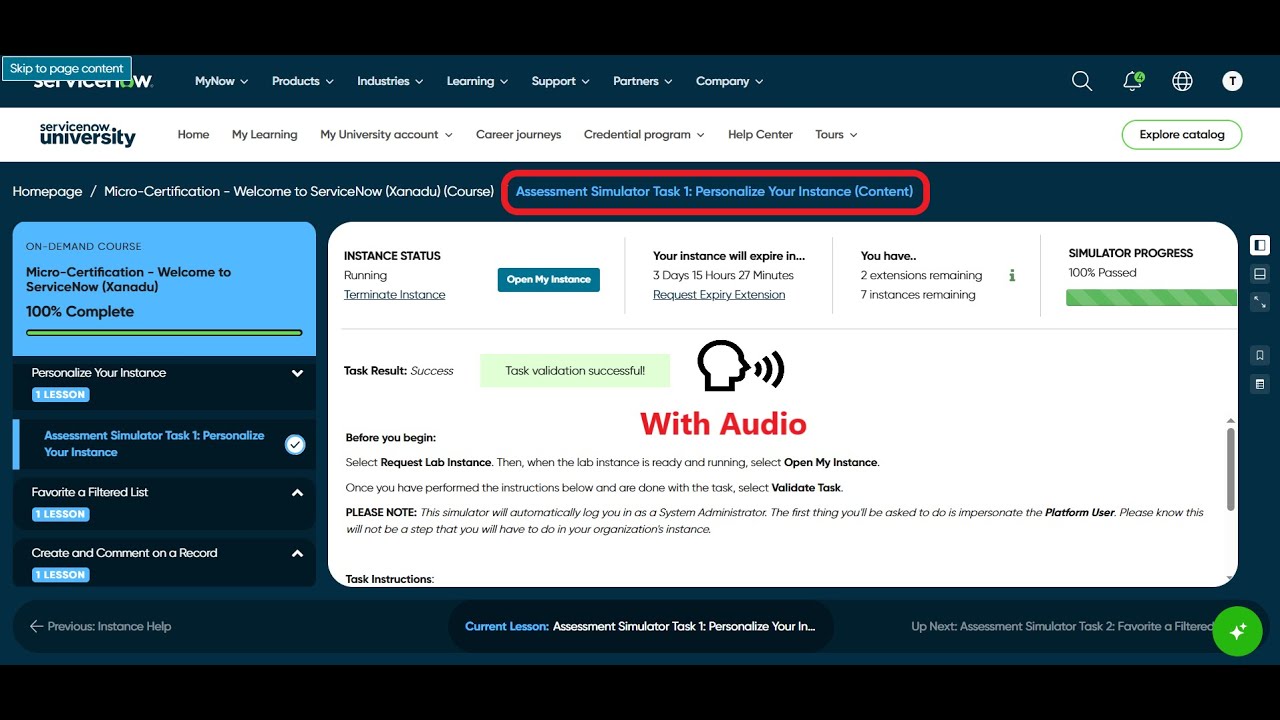Image resolution: width=1280 pixels, height=720 pixels.
Task: Click Request Expiry Extension link
Action: tap(719, 294)
